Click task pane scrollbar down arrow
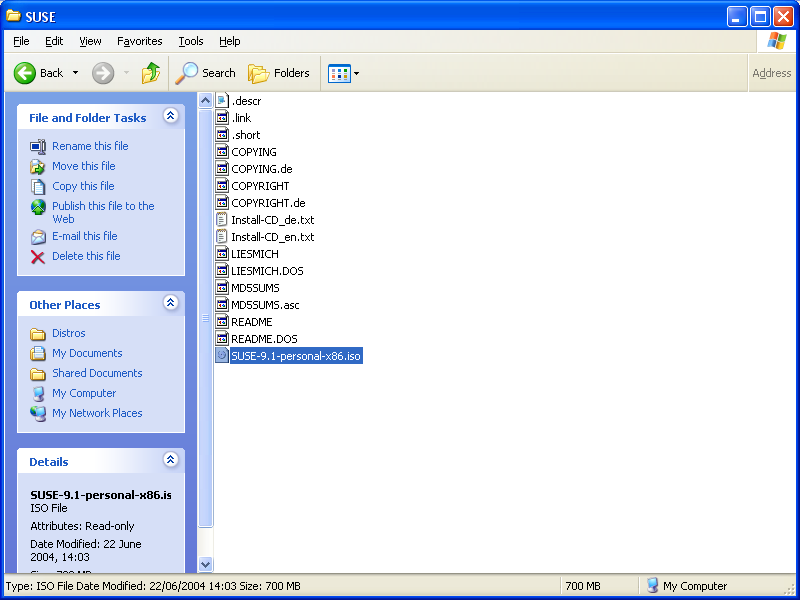Image resolution: width=800 pixels, height=600 pixels. click(x=206, y=564)
